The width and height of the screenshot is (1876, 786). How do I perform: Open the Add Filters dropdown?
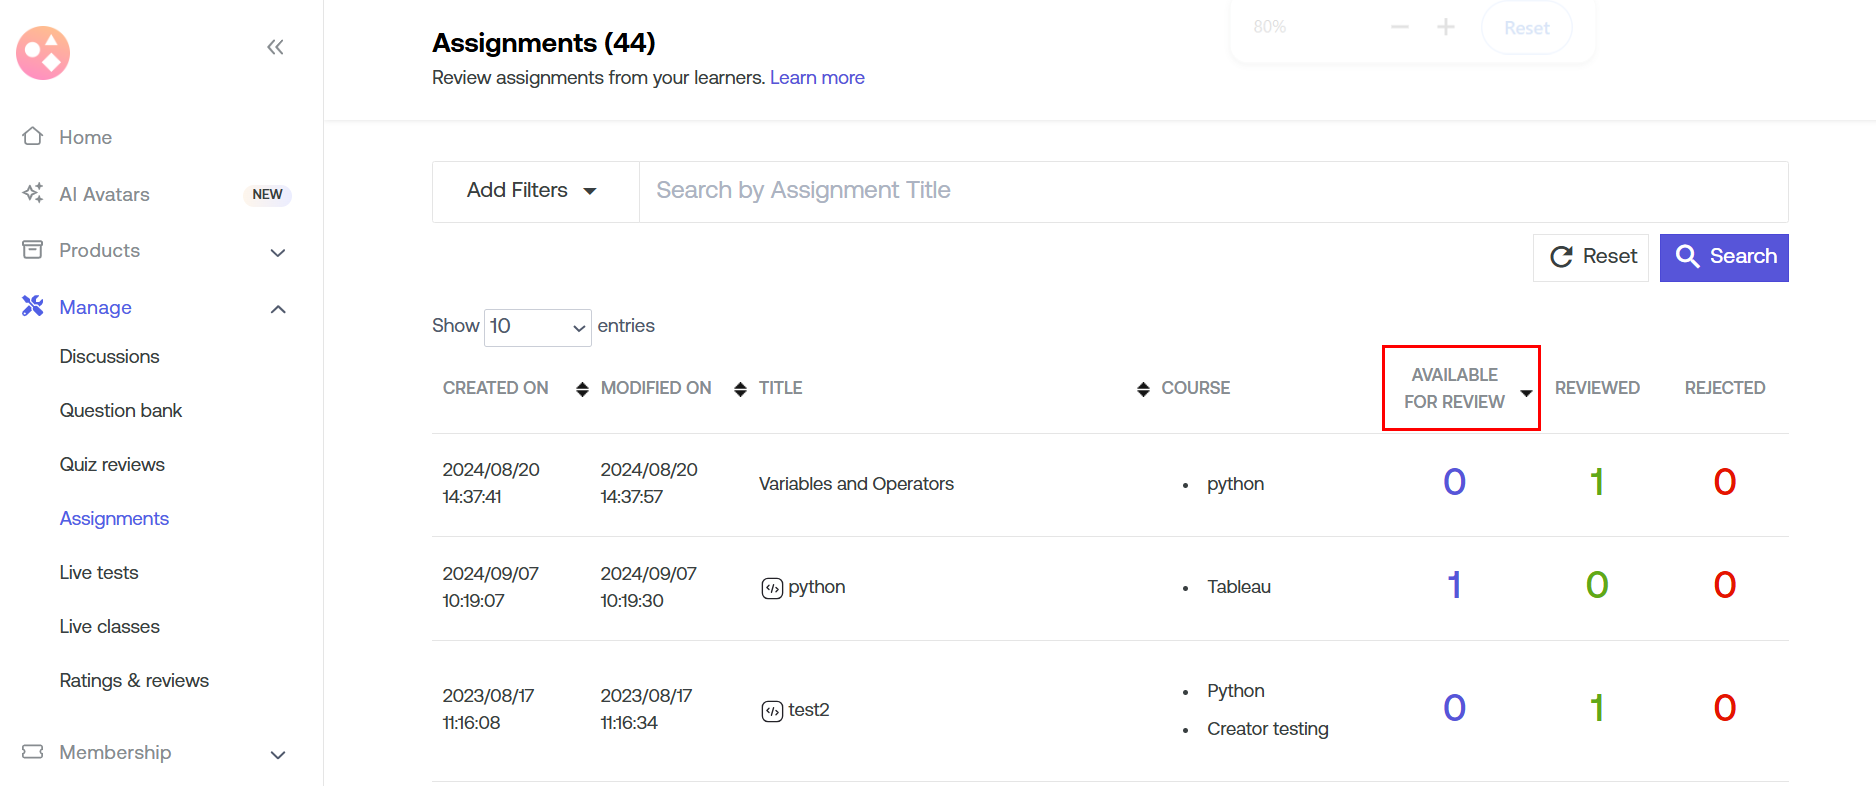point(532,191)
